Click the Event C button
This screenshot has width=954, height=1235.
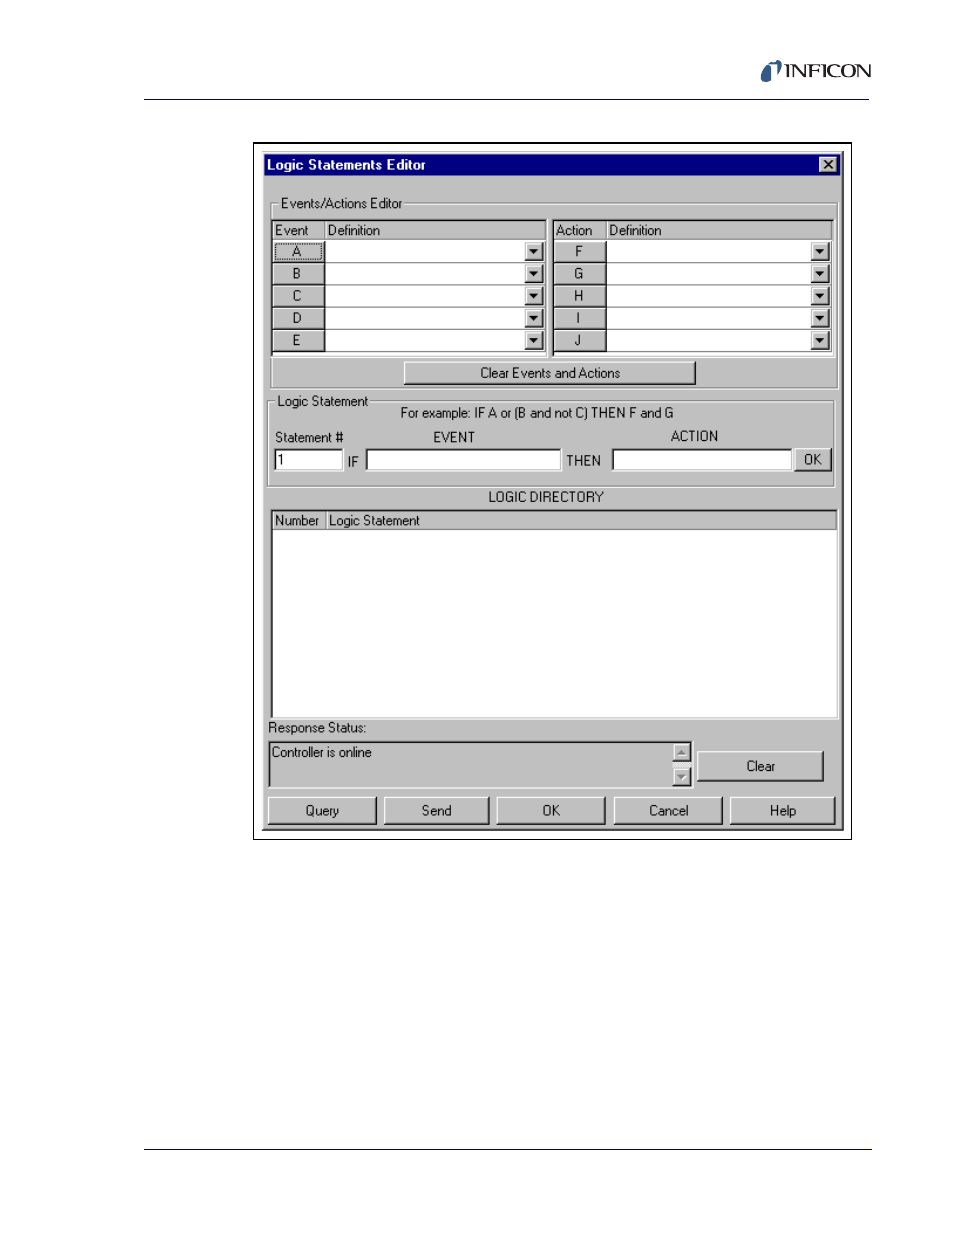click(298, 296)
